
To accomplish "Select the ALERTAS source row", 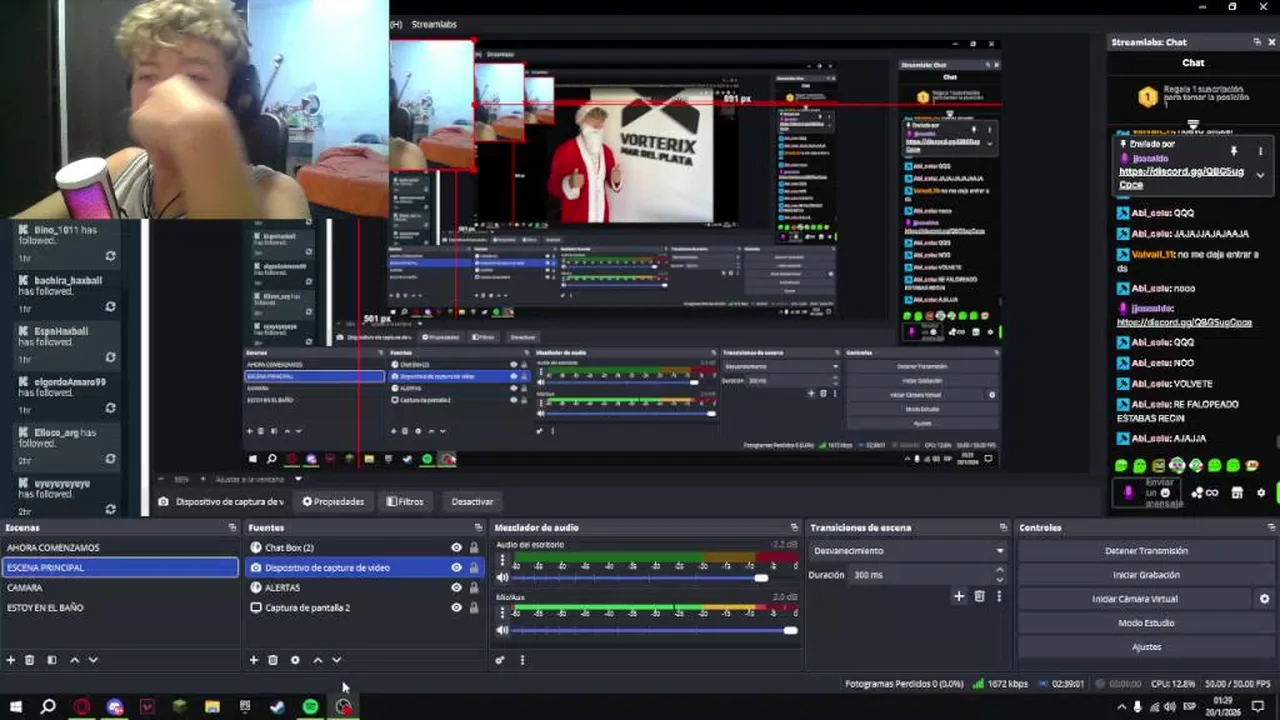I will pyautogui.click(x=365, y=588).
